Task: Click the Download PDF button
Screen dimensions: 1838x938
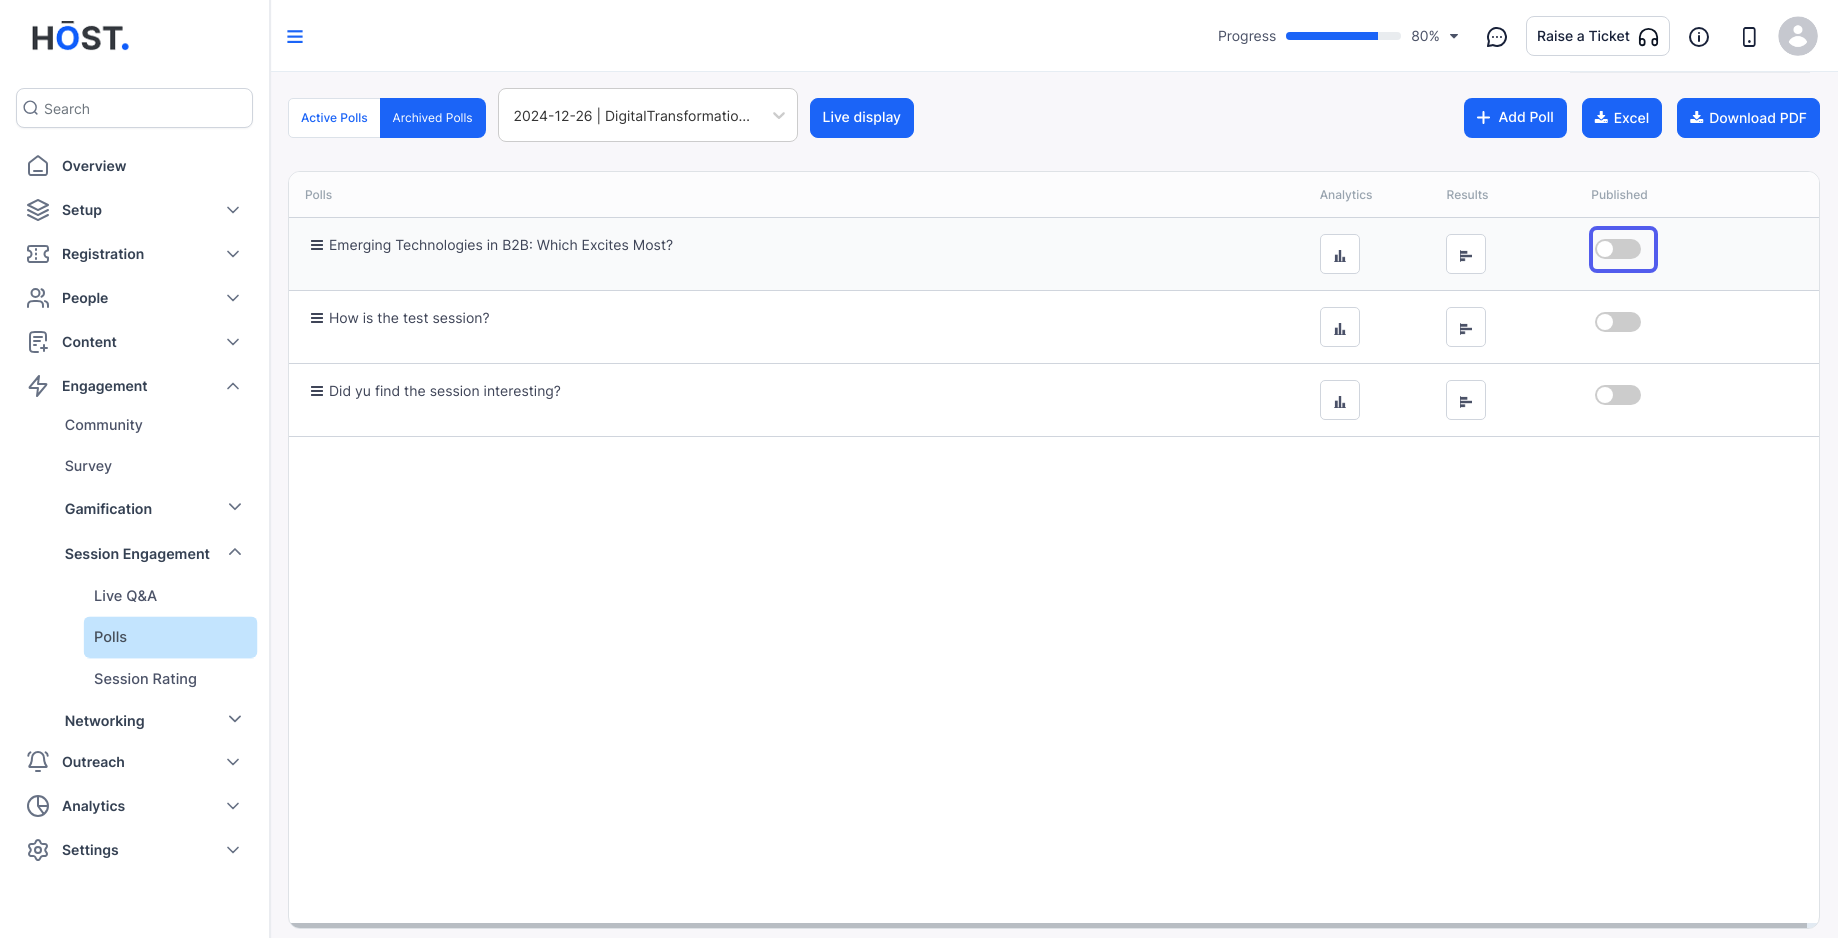Action: (x=1747, y=118)
